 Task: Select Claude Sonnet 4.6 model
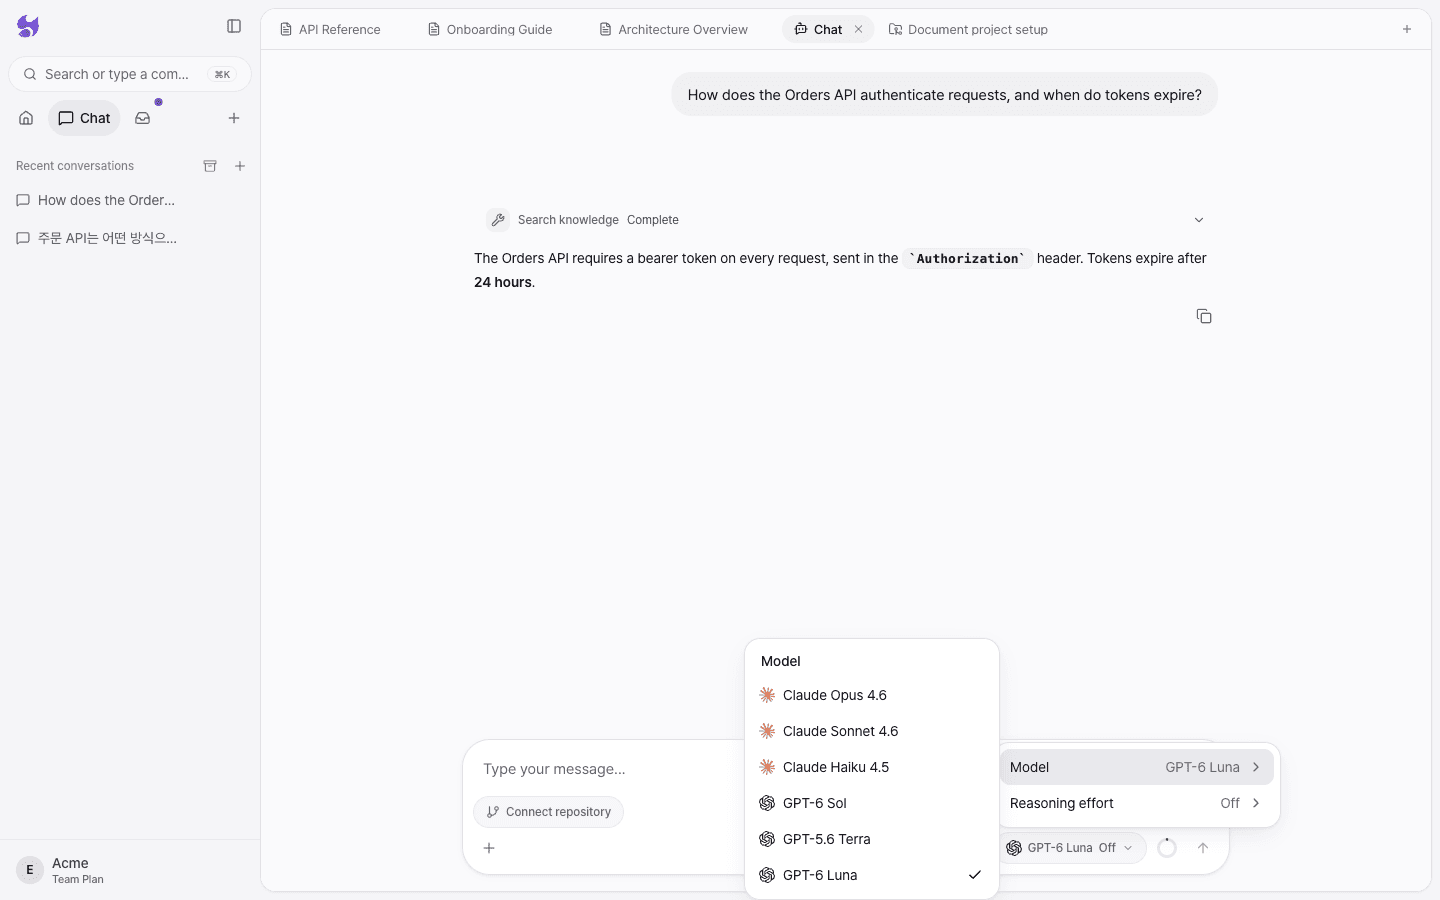click(x=872, y=731)
